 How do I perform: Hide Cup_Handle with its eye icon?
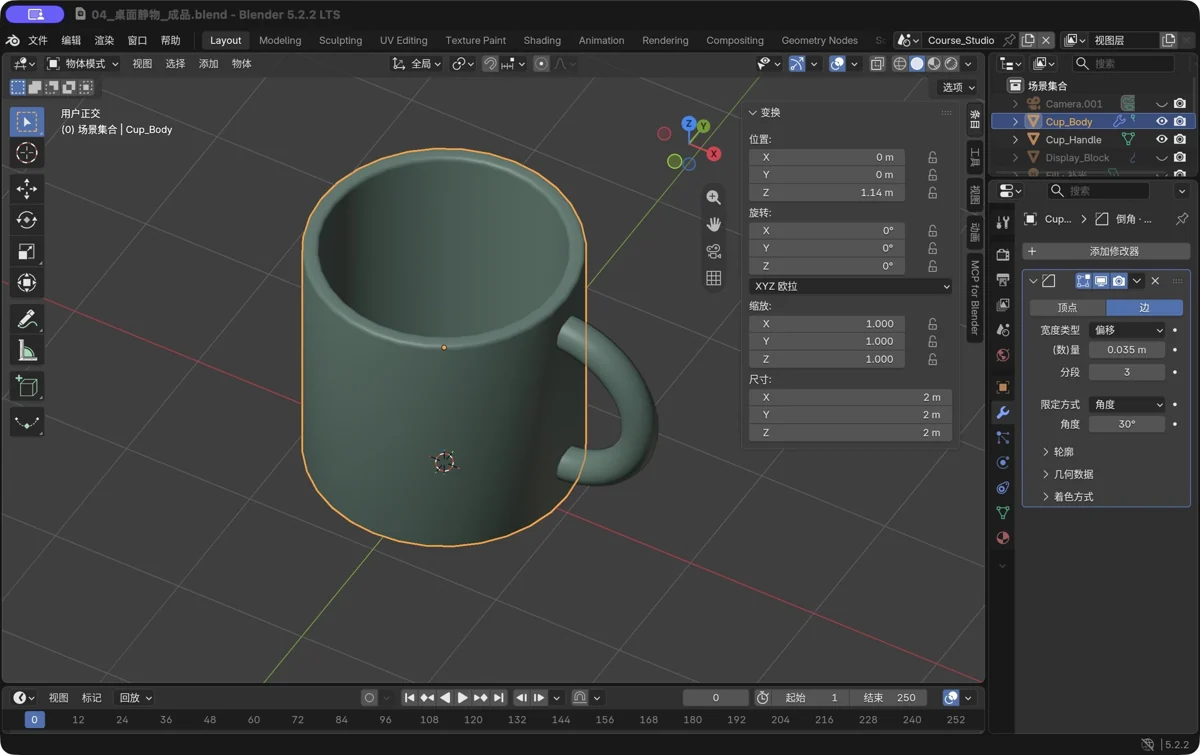point(1162,140)
